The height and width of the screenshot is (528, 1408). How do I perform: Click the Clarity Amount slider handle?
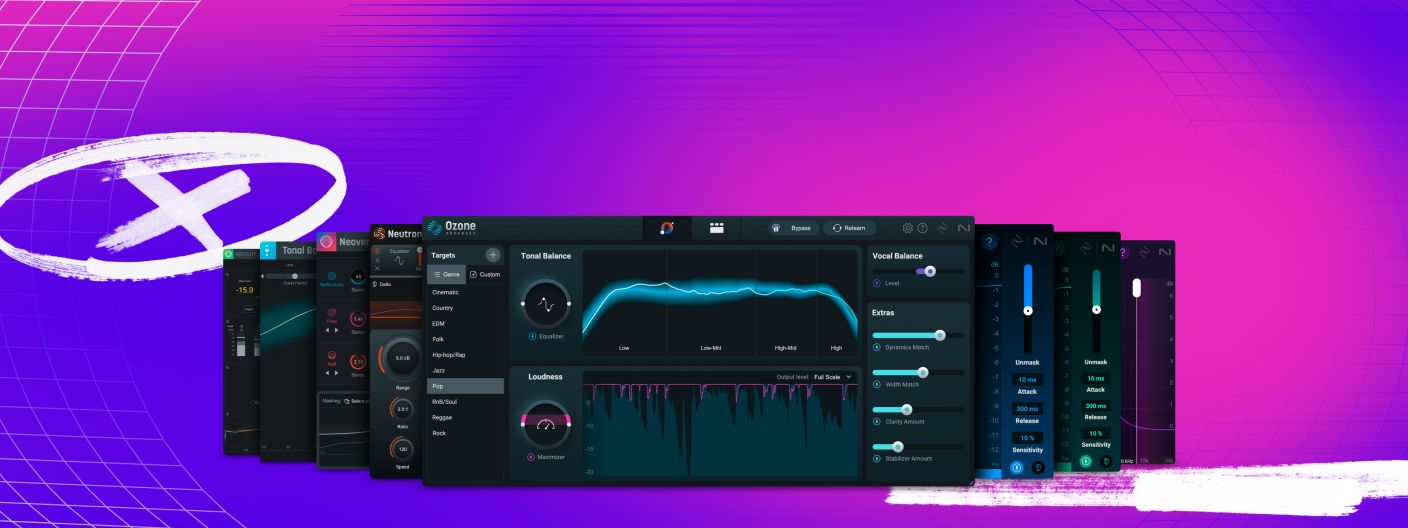907,409
